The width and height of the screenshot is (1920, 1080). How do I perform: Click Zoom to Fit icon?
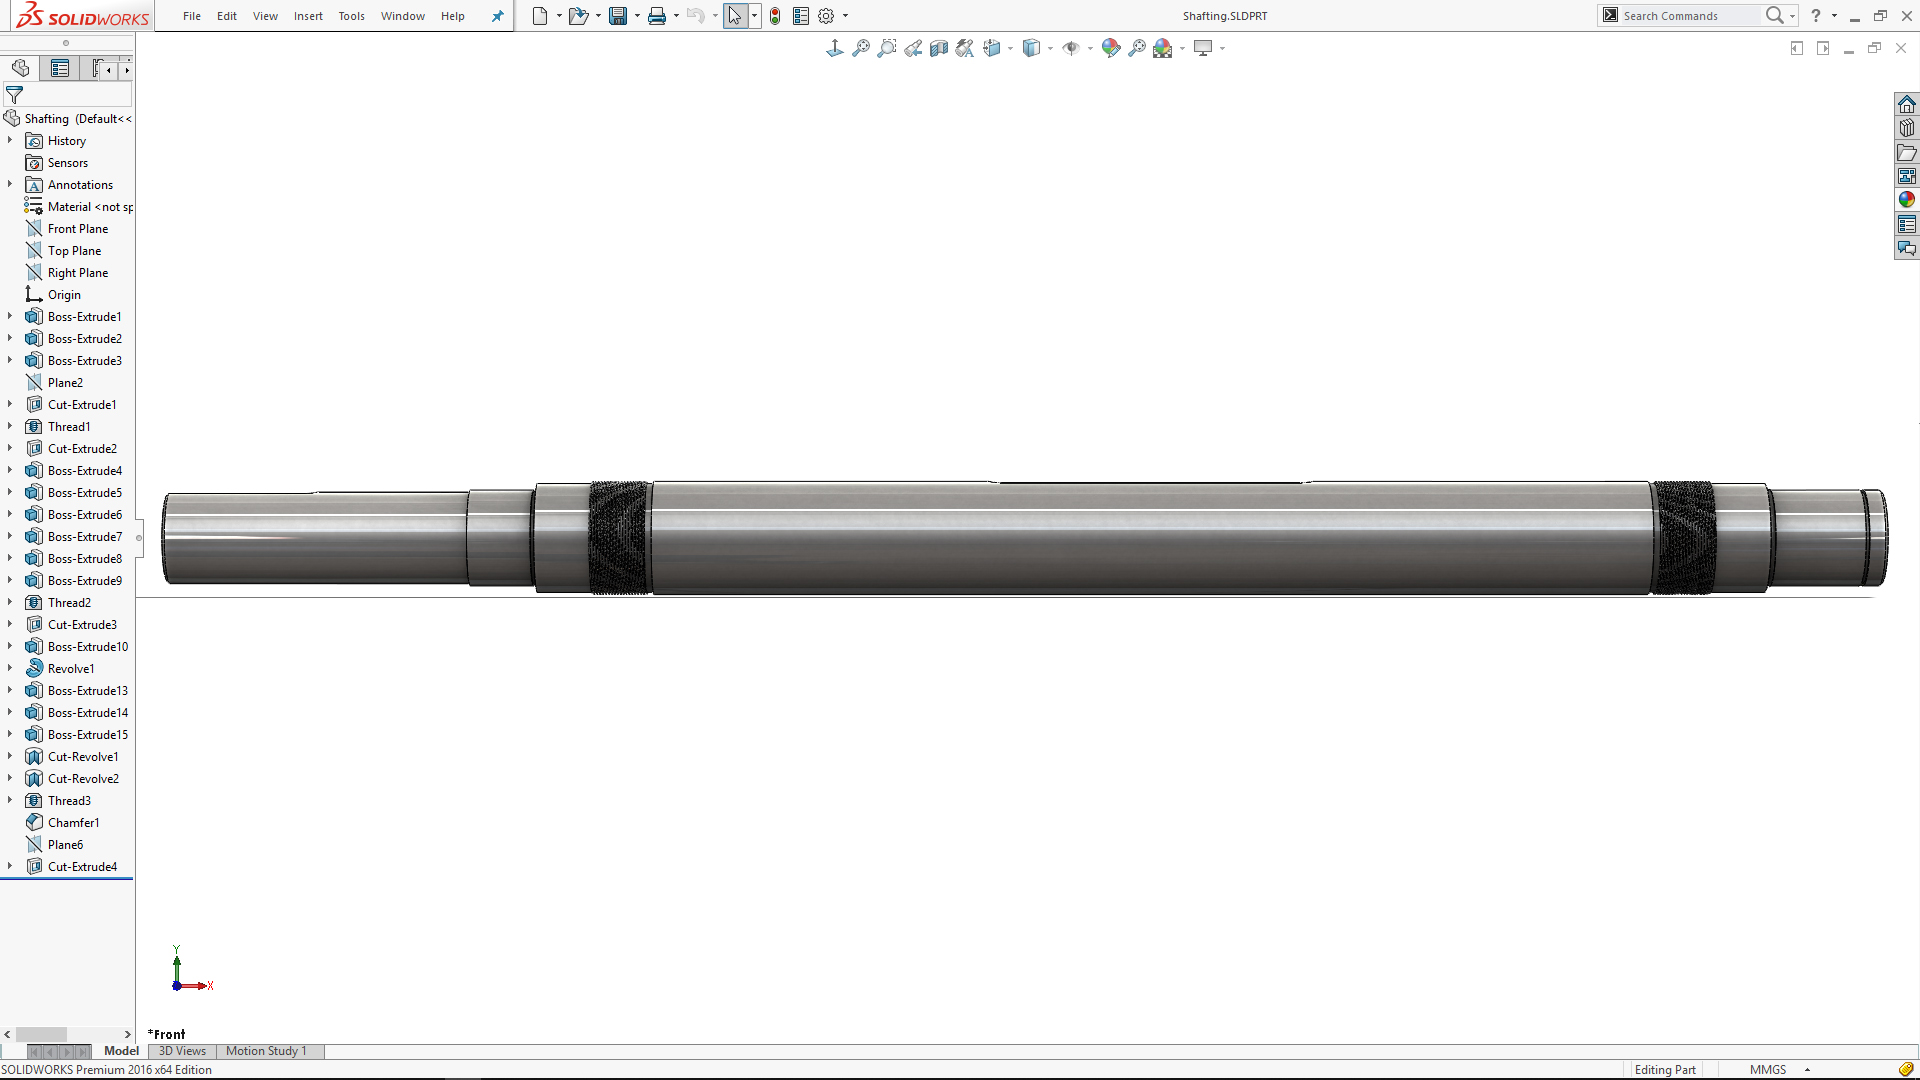click(860, 48)
